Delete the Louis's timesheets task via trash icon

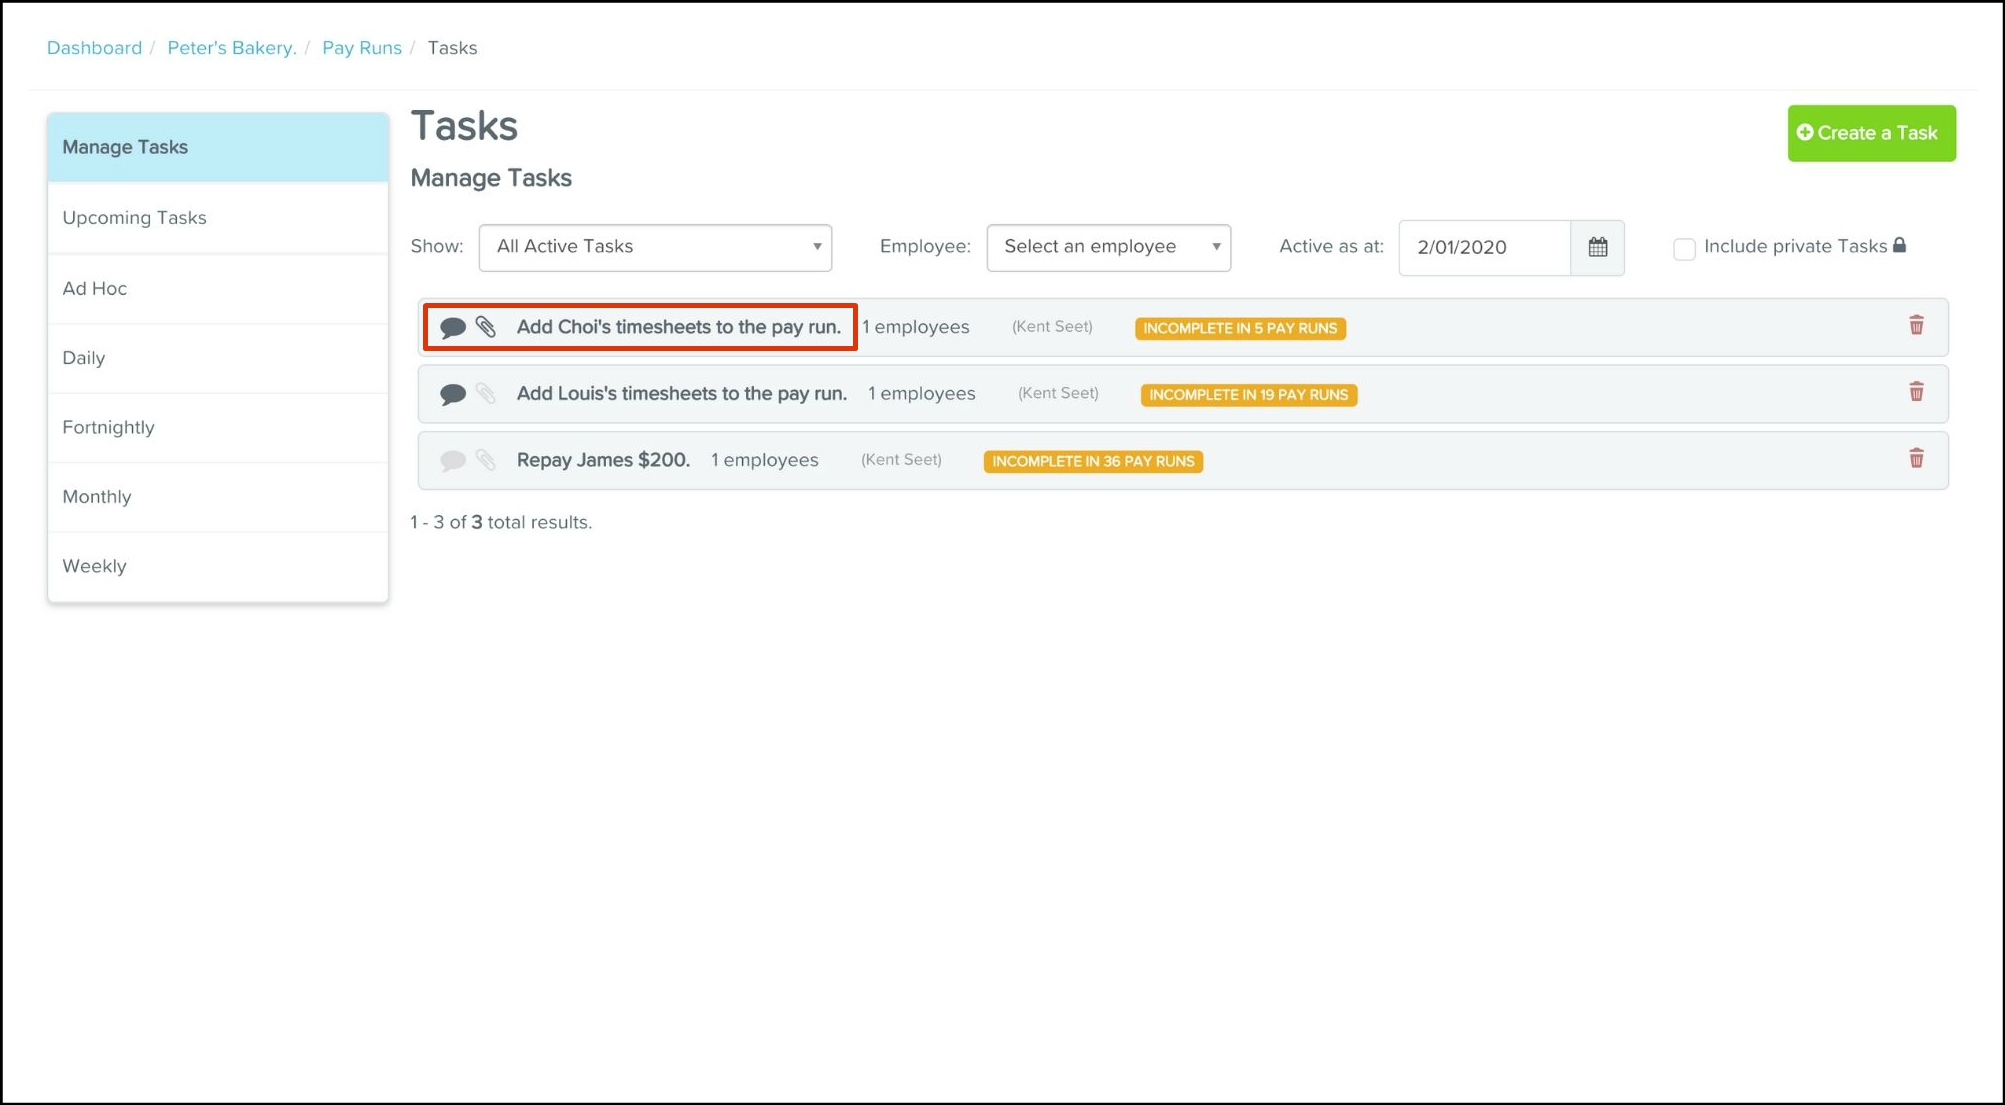point(1916,392)
